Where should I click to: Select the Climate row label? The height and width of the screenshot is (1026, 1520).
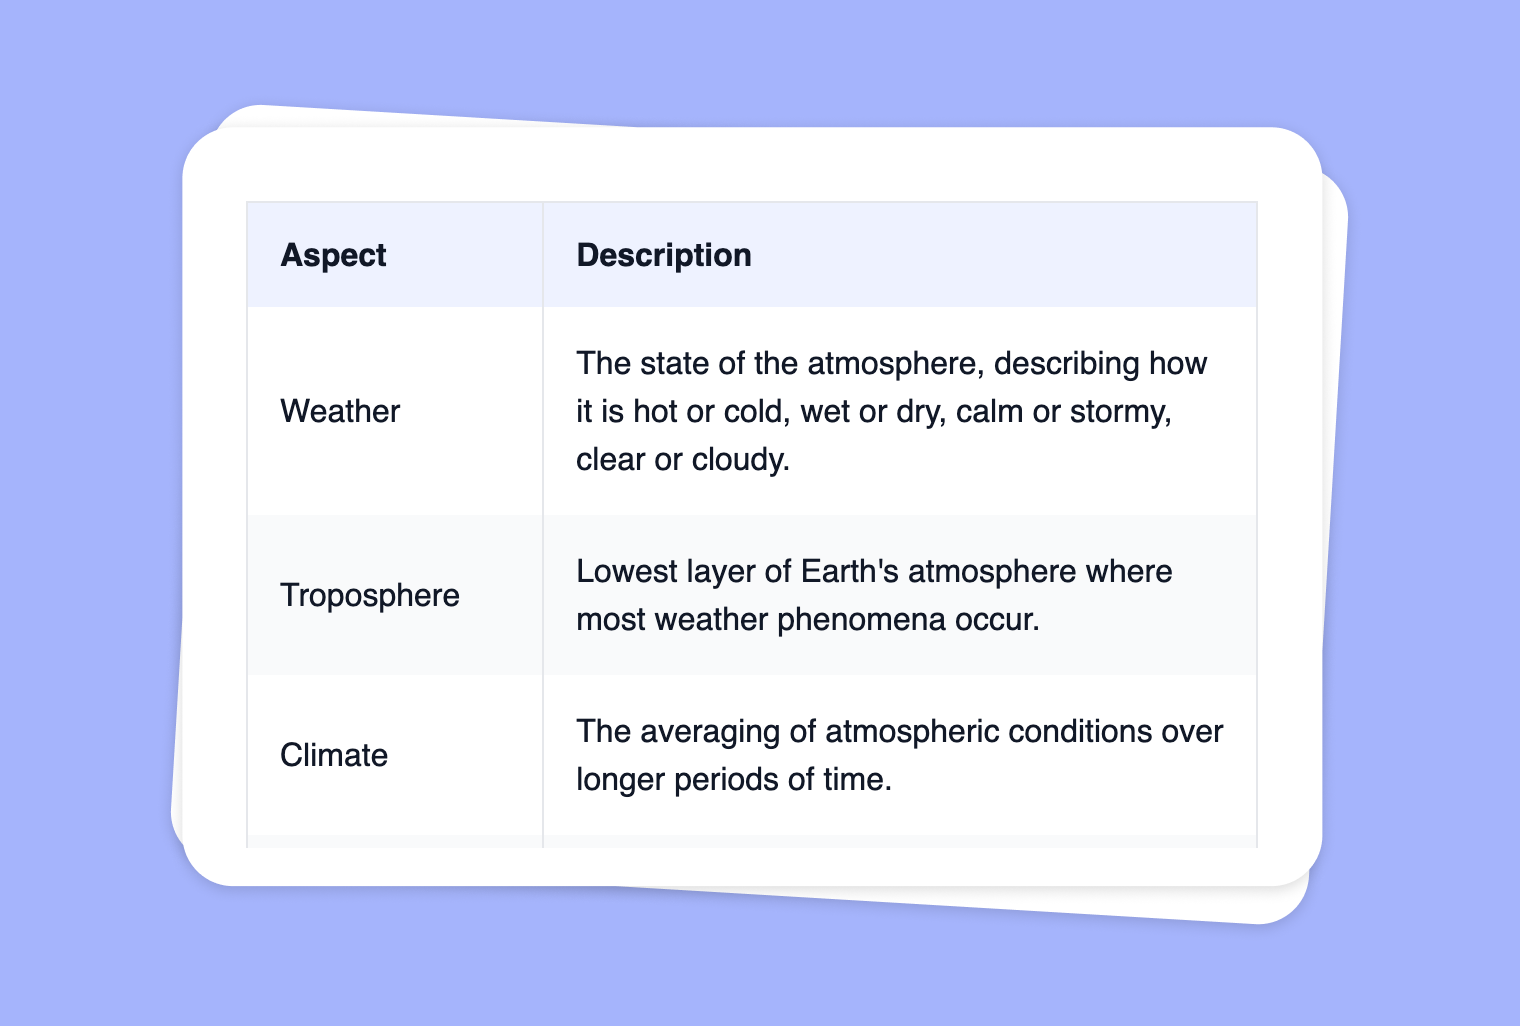pos(334,755)
